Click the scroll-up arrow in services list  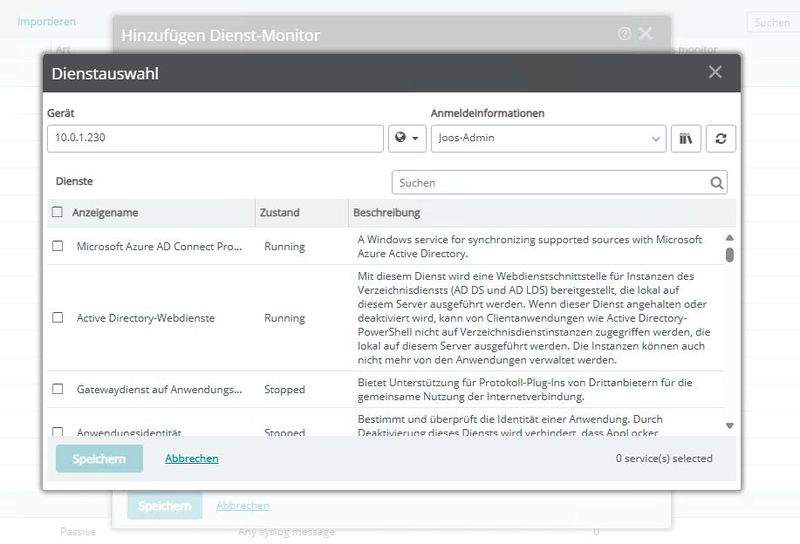click(x=729, y=238)
